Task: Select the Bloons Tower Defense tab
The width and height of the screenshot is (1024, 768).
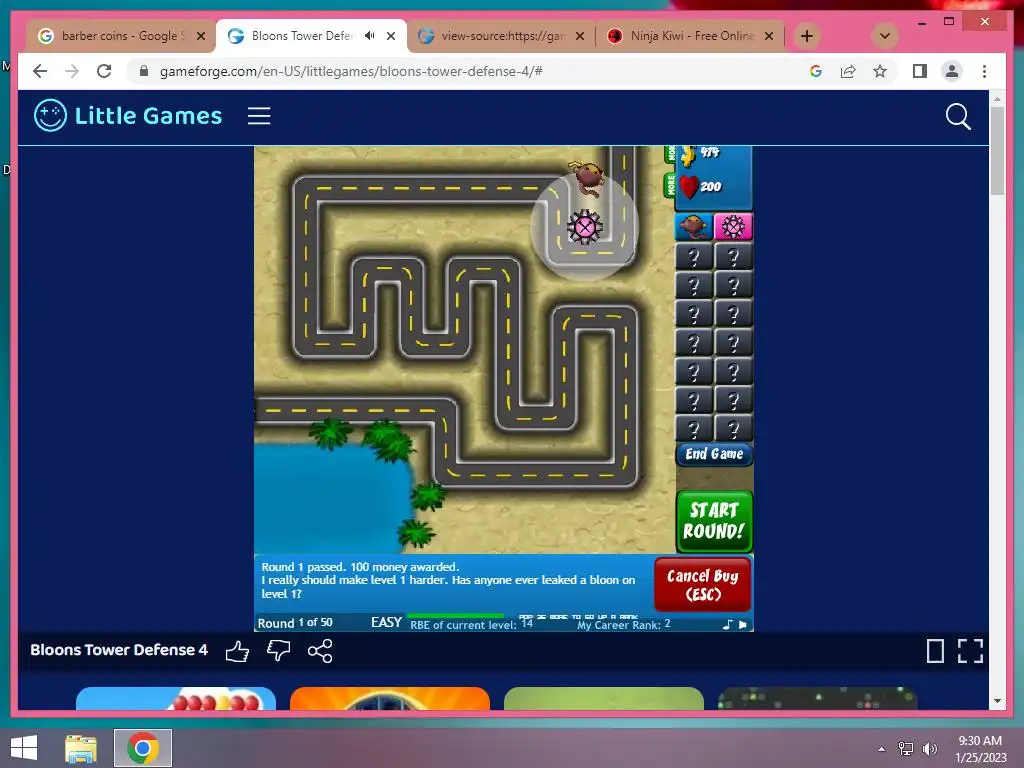Action: tap(302, 36)
